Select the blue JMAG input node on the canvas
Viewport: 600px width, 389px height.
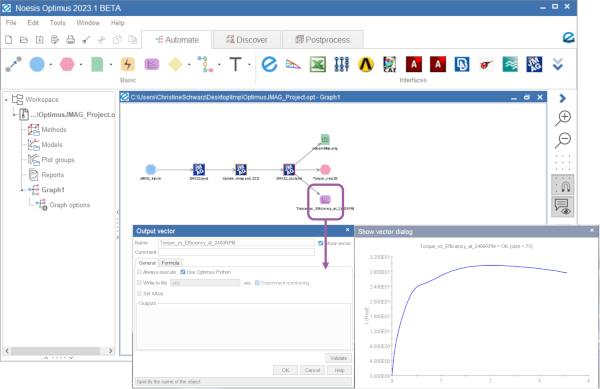coord(151,169)
